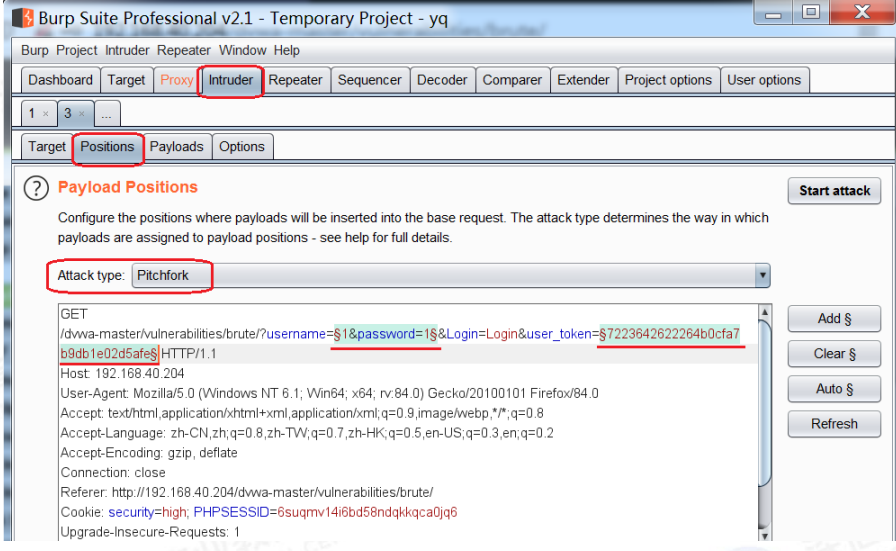Open the User options tab
Image resolution: width=896 pixels, height=551 pixels.
(x=764, y=80)
